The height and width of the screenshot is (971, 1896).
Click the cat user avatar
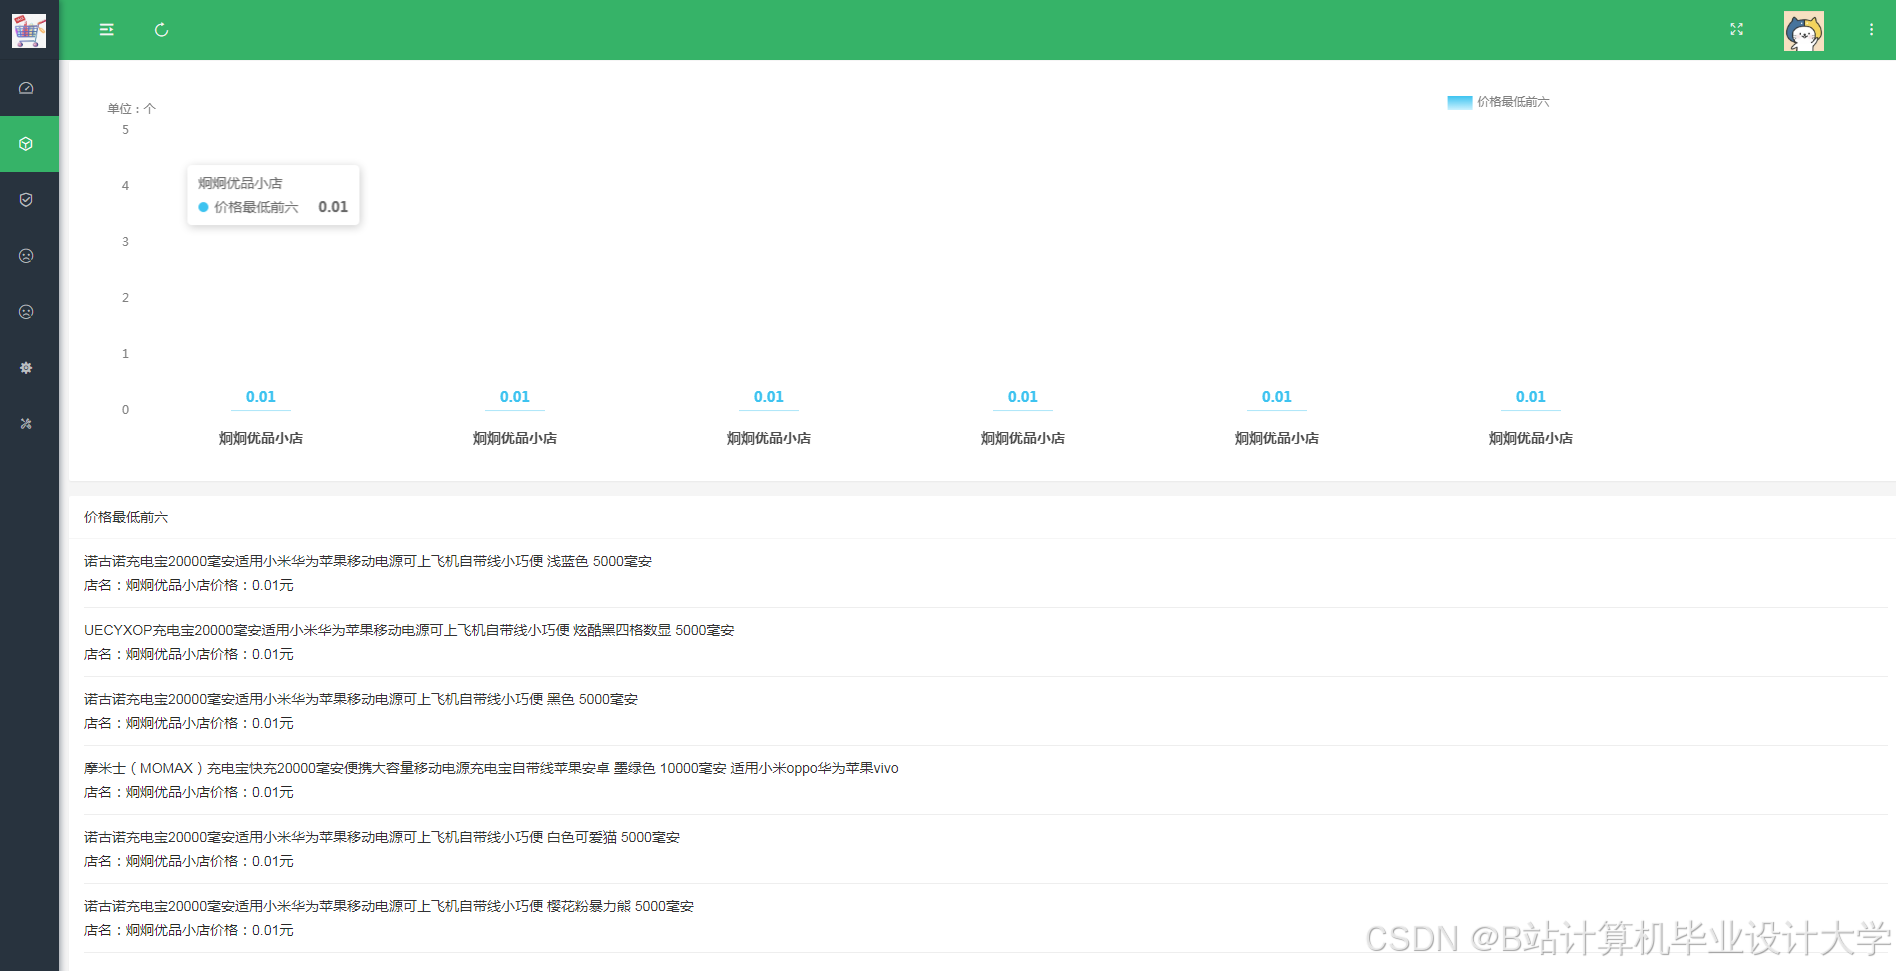[x=1804, y=31]
